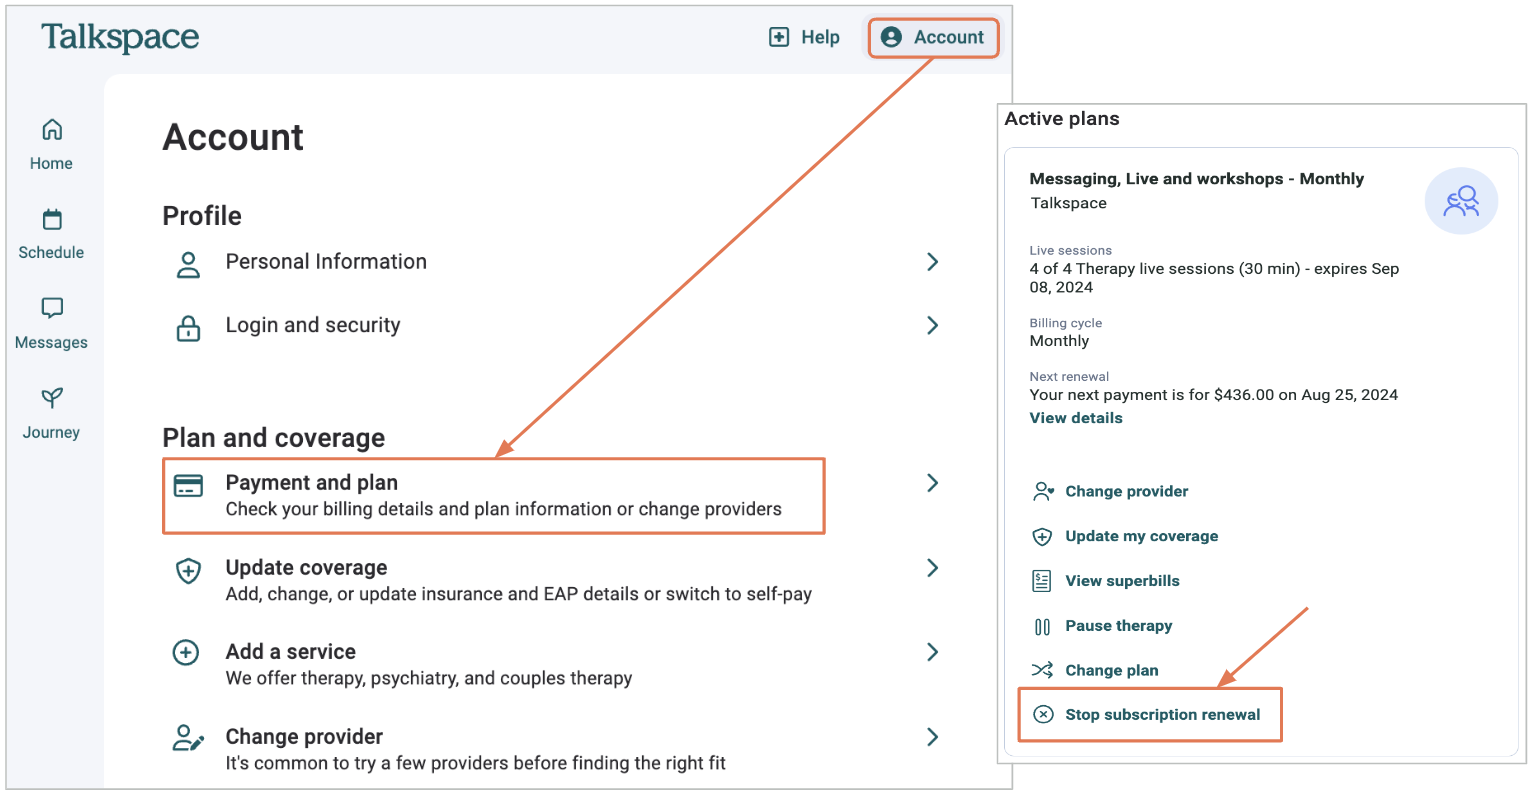Click the Update my coverage shield icon
Image resolution: width=1536 pixels, height=798 pixels.
pyautogui.click(x=1042, y=537)
